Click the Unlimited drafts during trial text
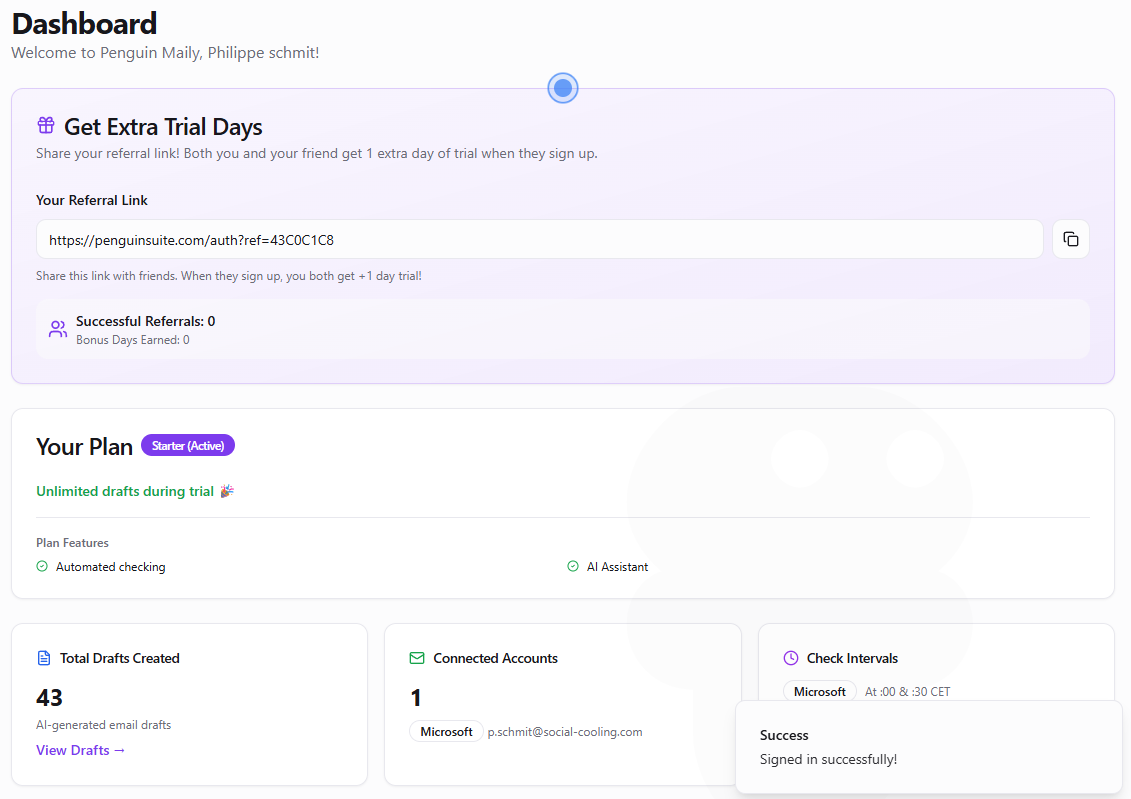Image resolution: width=1131 pixels, height=799 pixels. (125, 491)
